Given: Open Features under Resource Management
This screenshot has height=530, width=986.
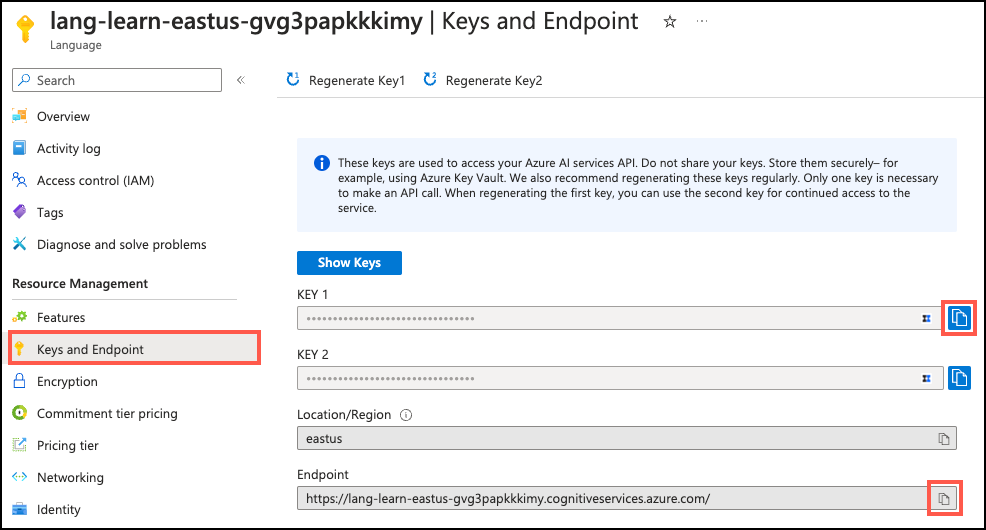Looking at the screenshot, I should click(61, 317).
